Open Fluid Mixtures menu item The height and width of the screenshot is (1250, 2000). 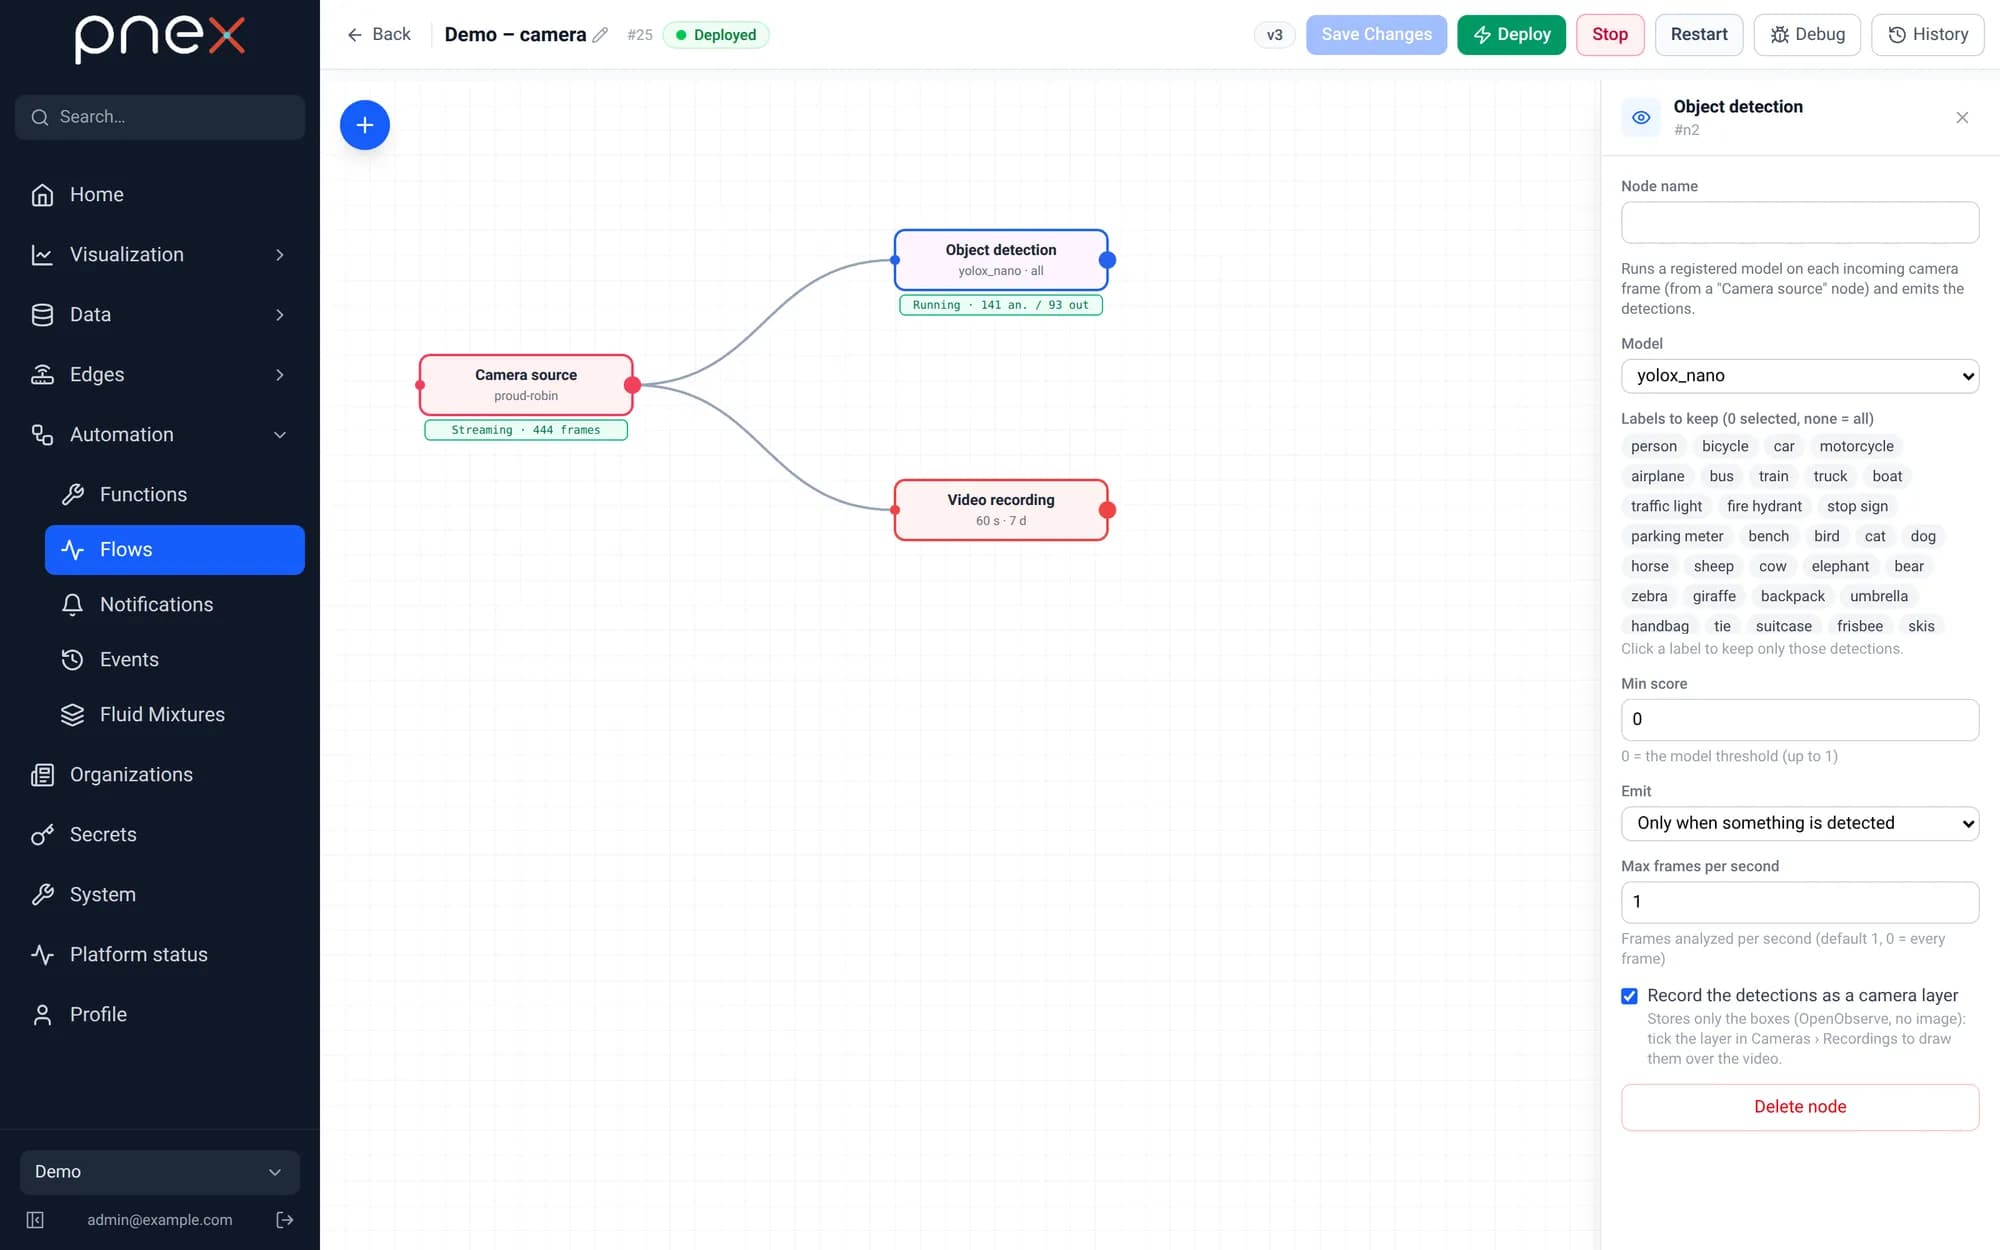175,715
